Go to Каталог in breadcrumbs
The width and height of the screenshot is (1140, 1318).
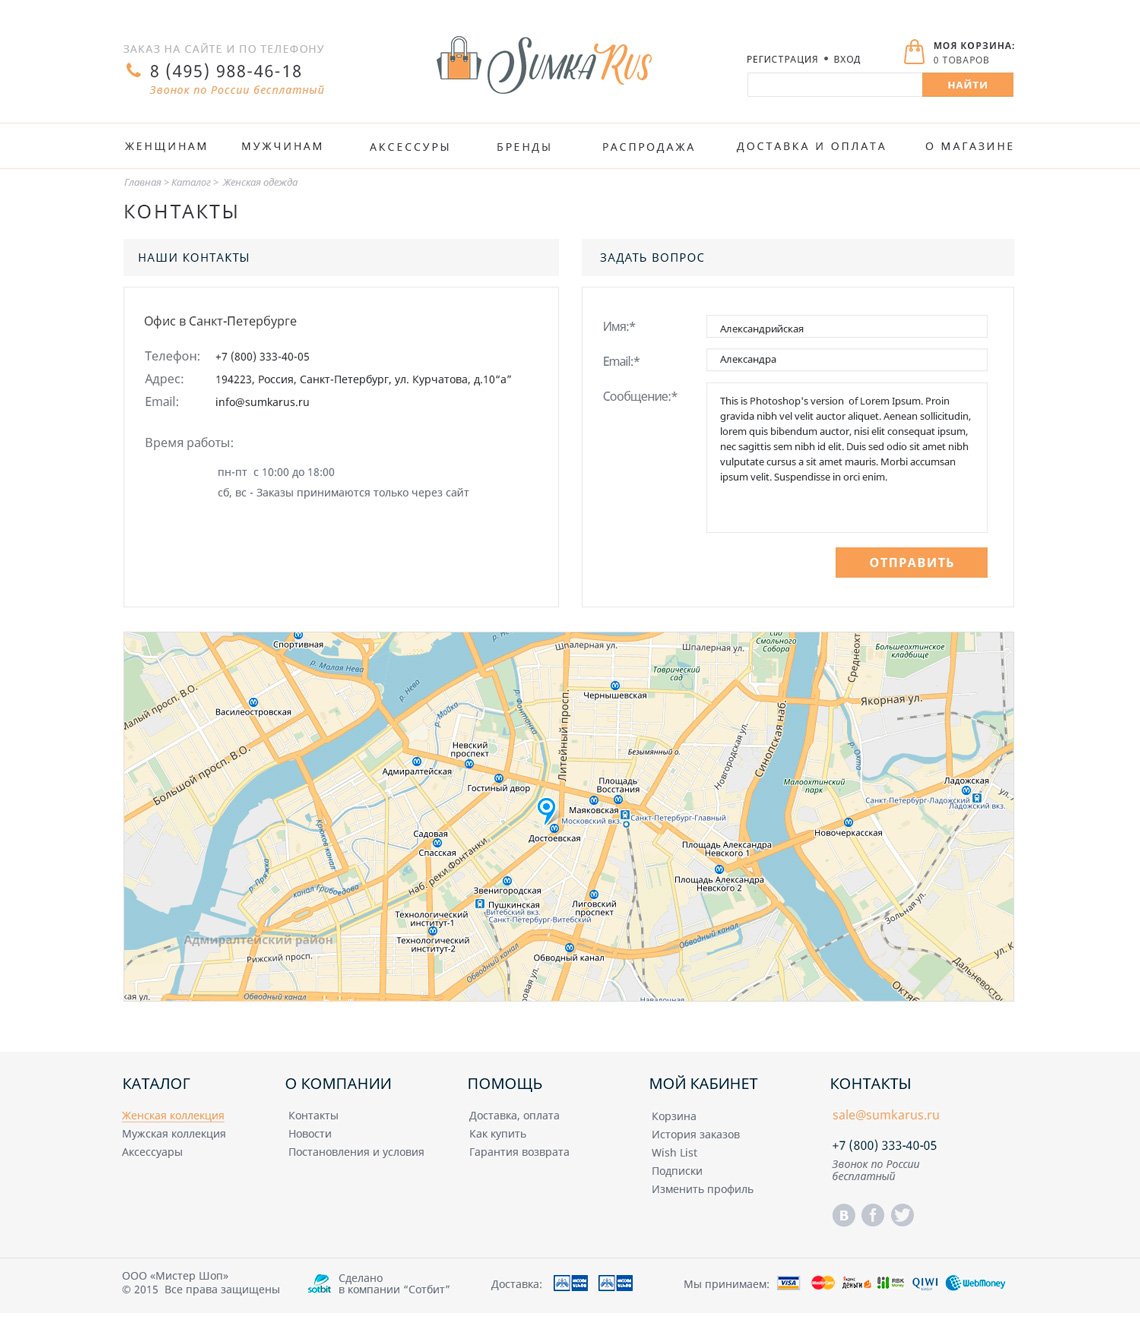pos(191,182)
